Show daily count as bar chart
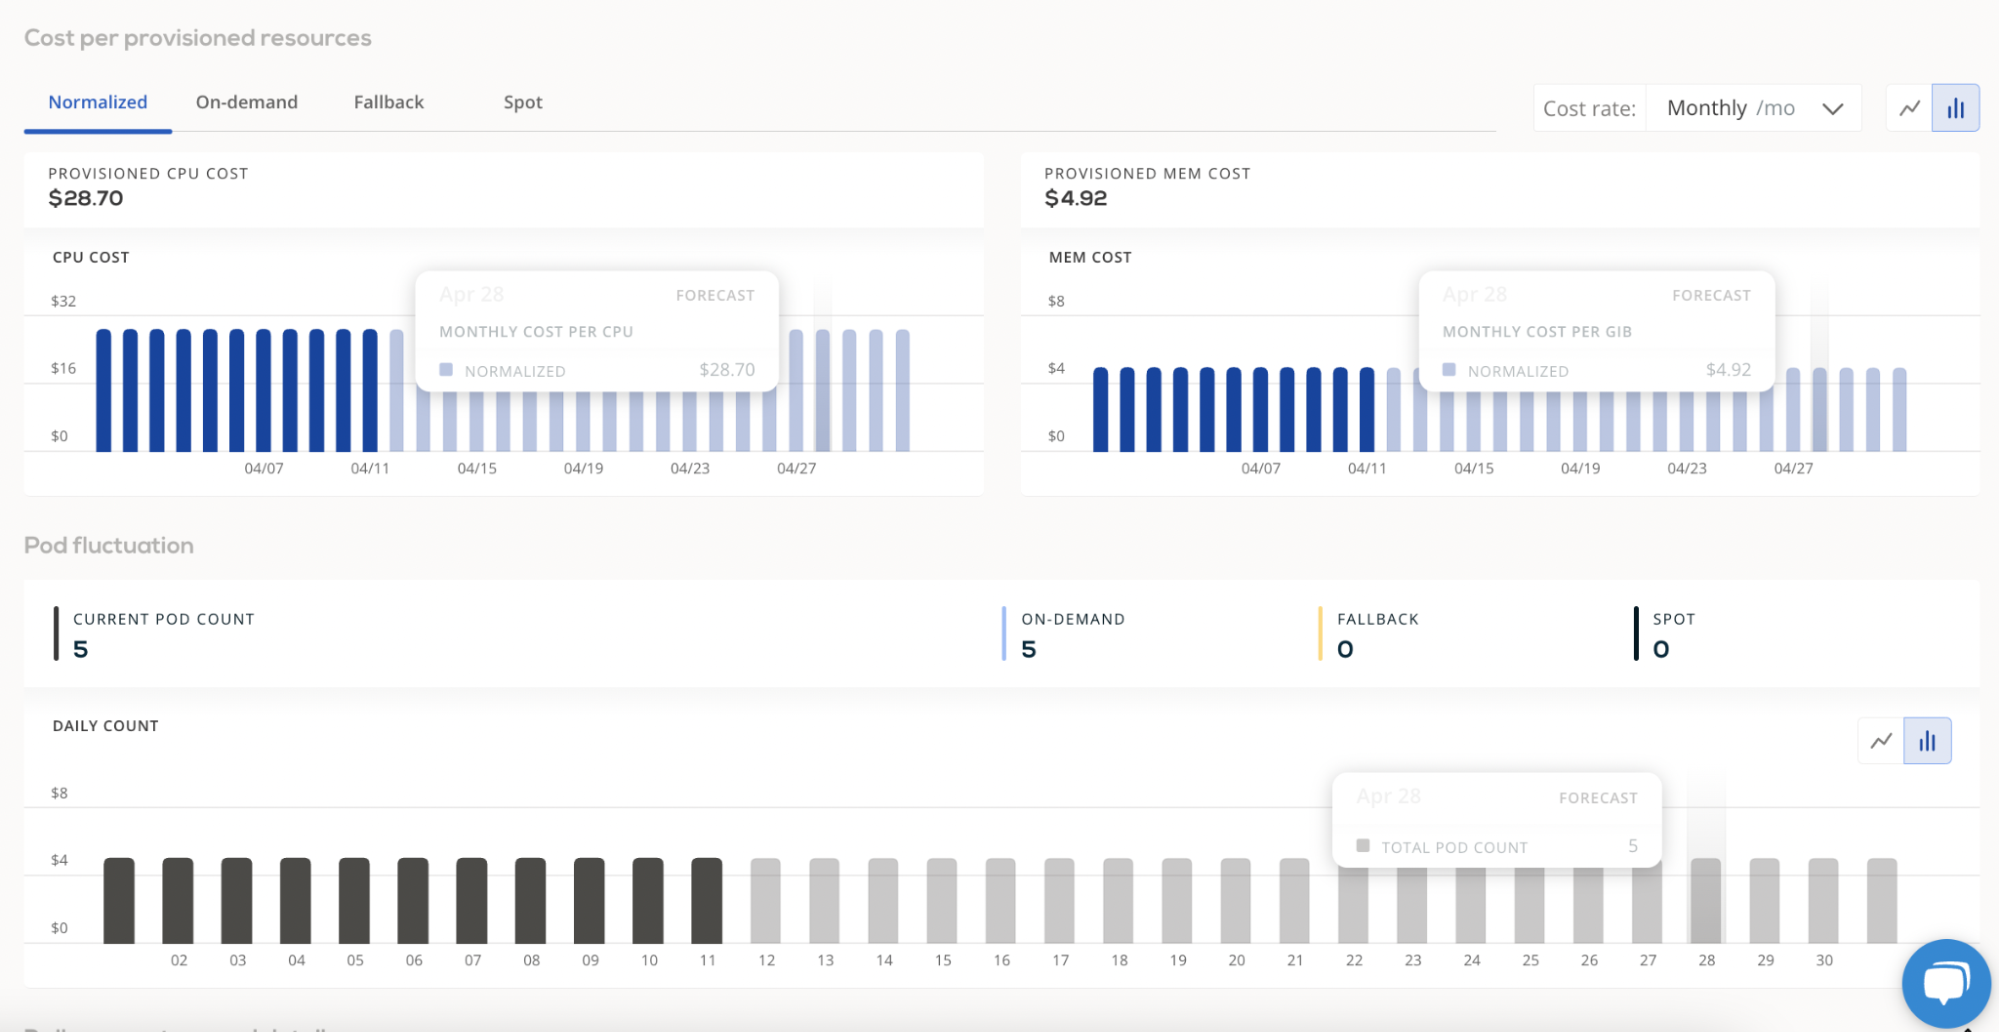Image resolution: width=1999 pixels, height=1032 pixels. pos(1927,741)
